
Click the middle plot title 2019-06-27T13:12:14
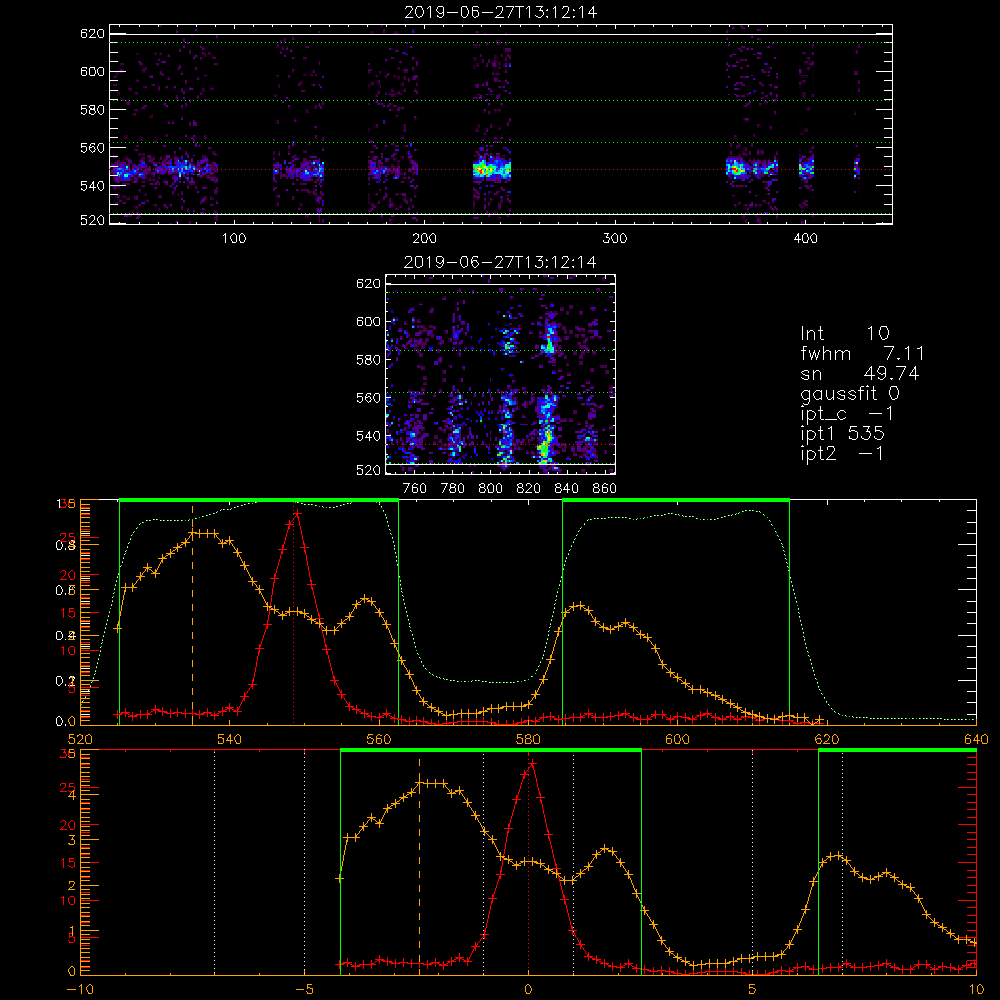[501, 262]
